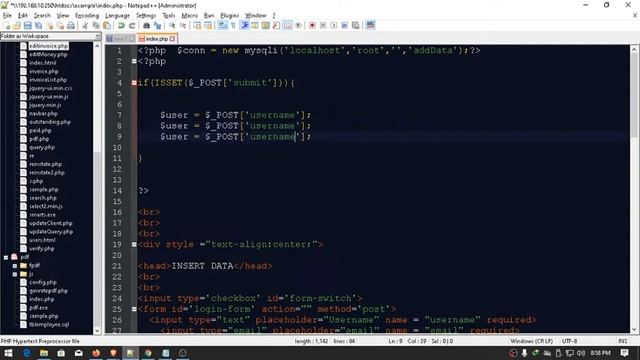This screenshot has height=360, width=640.
Task: Close the Folder as Workspace panel
Action: (x=98, y=36)
